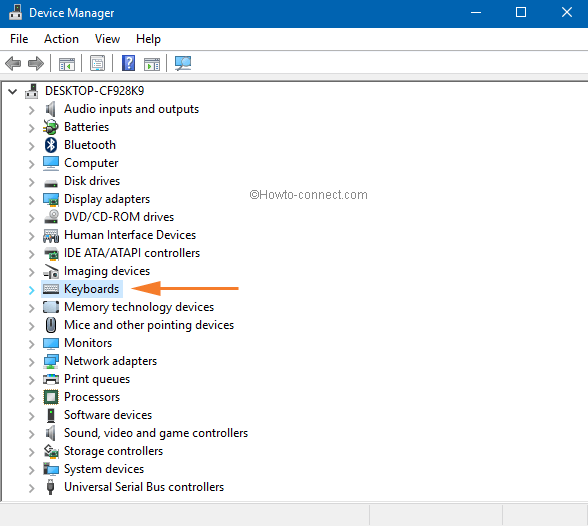Click the Action Pane toolbar icon

[152, 63]
